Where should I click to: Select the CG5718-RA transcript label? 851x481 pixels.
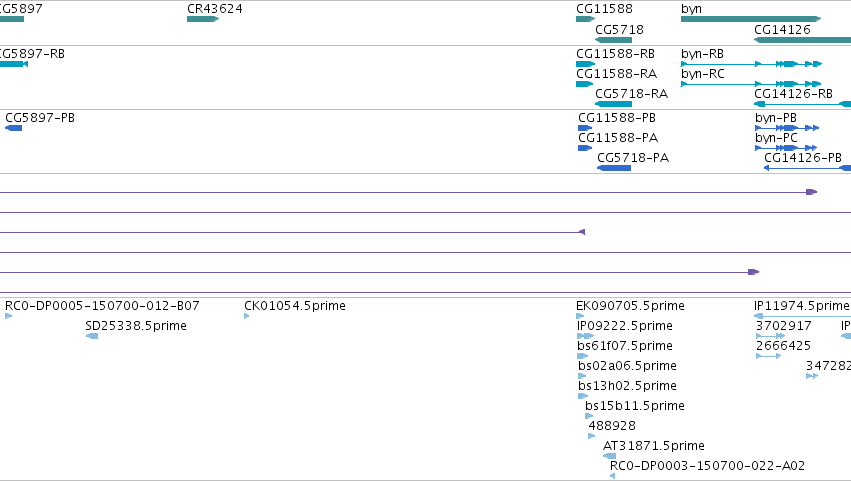click(632, 94)
